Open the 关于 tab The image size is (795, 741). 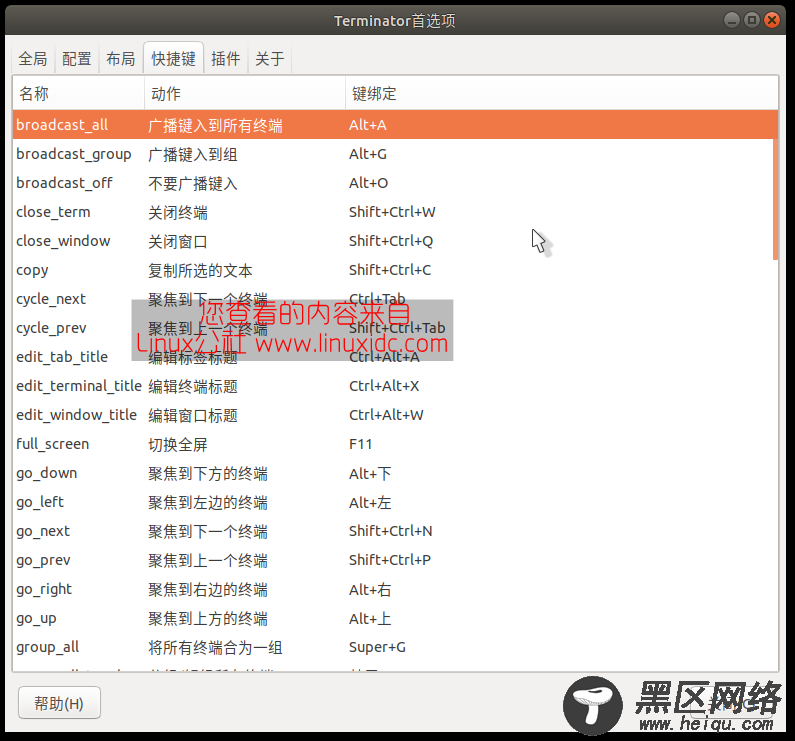tap(270, 59)
